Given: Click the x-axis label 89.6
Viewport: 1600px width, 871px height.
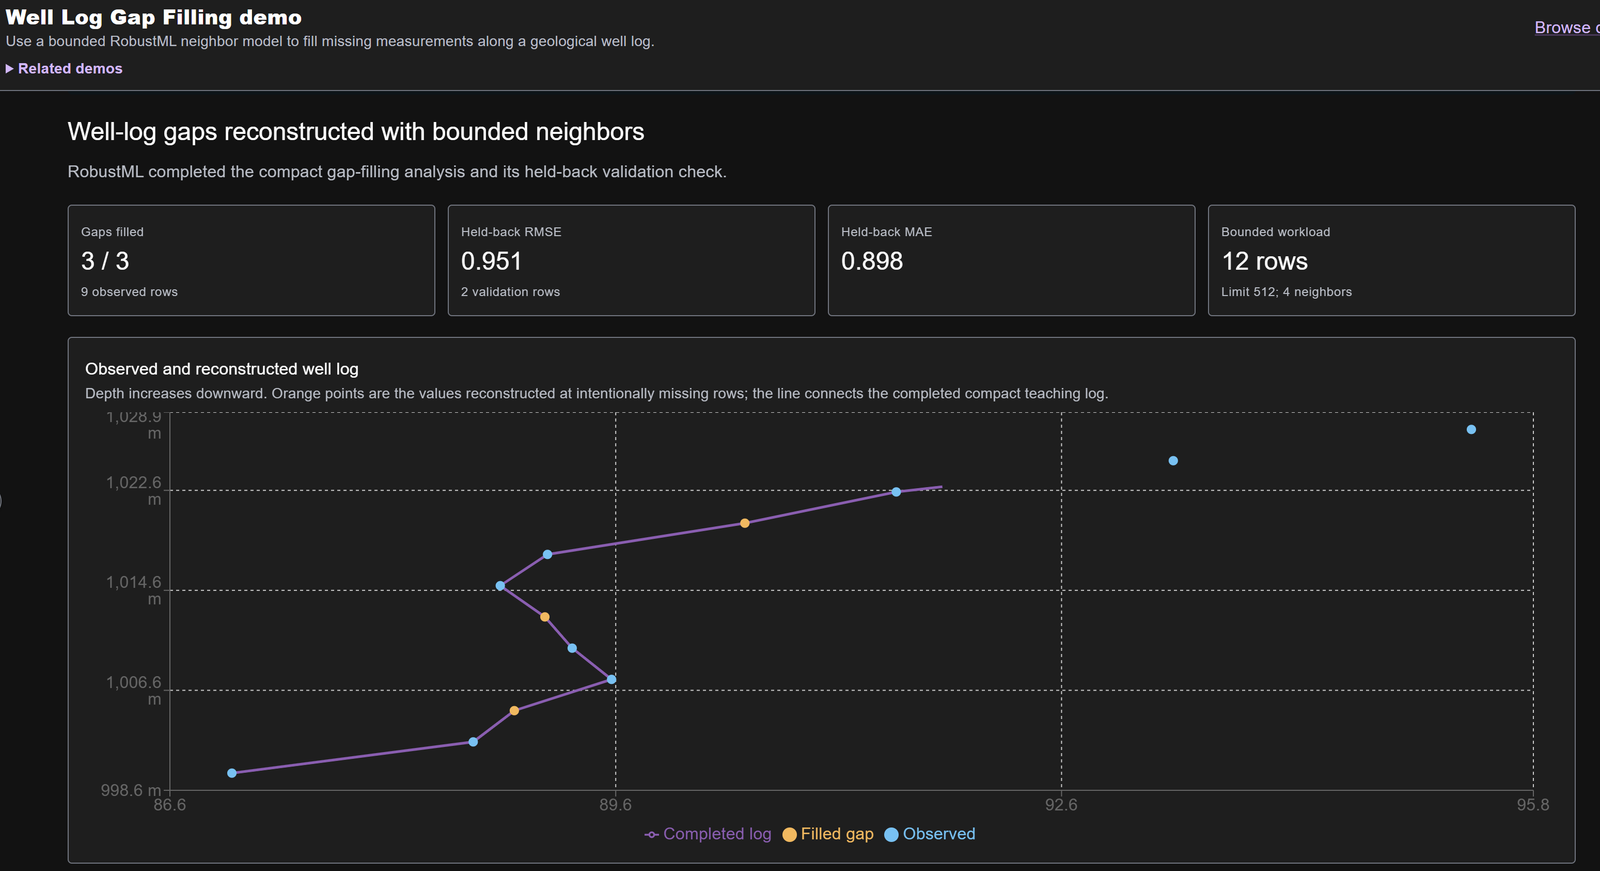Looking at the screenshot, I should coord(615,805).
